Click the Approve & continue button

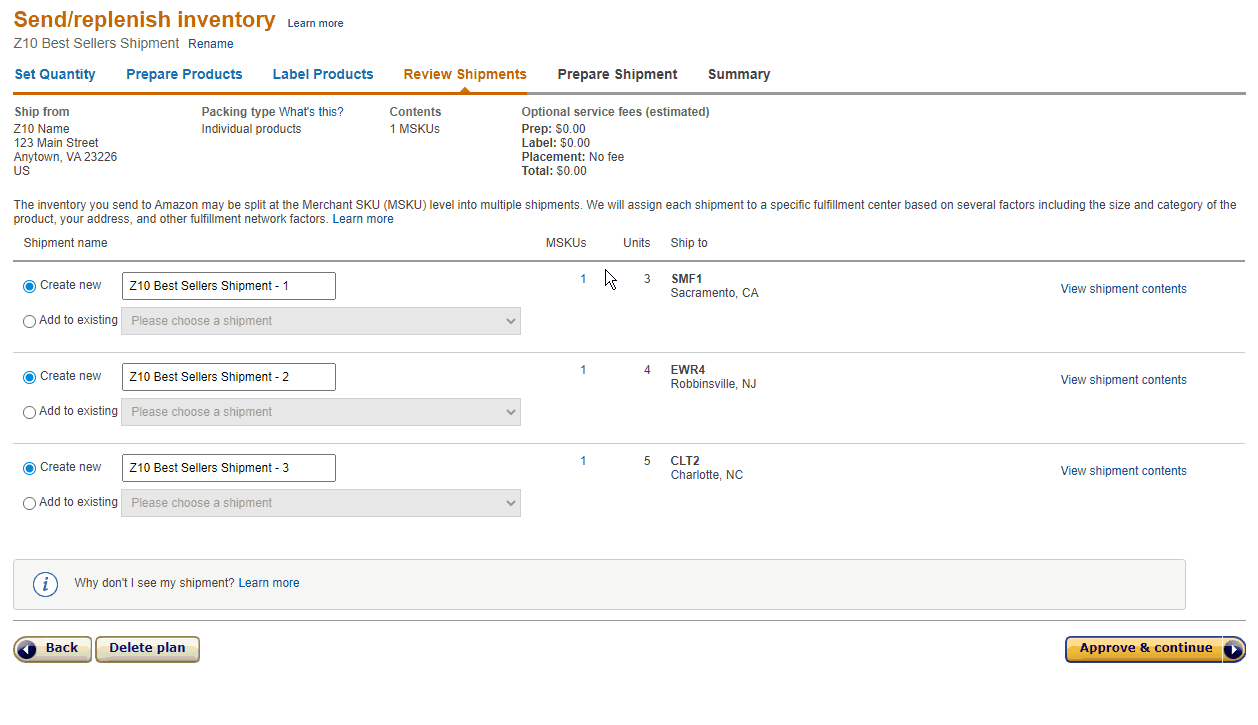point(1144,649)
